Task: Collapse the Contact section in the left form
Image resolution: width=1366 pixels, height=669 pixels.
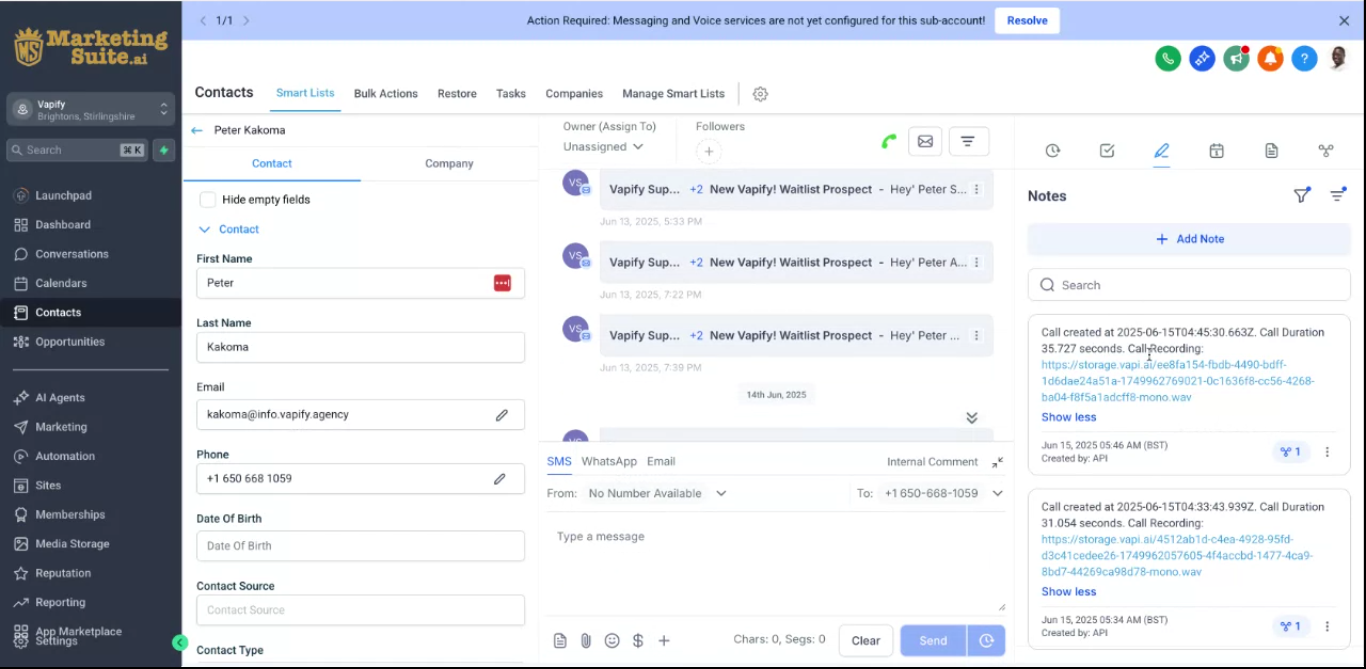Action: [x=204, y=229]
